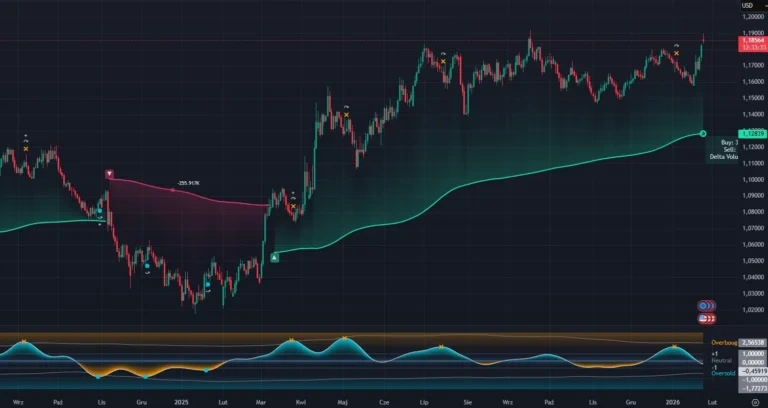The height and width of the screenshot is (408, 768).
Task: Click the Cze label on time axis
Action: (384, 403)
